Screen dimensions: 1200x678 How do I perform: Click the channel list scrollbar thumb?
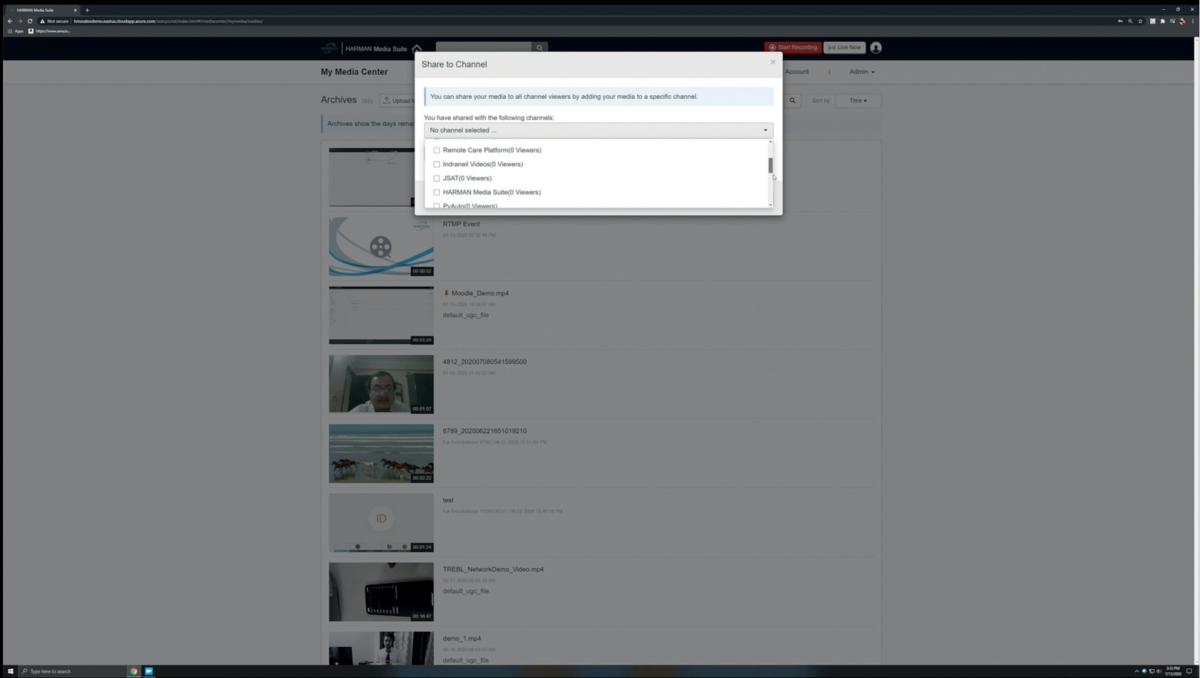click(x=770, y=165)
